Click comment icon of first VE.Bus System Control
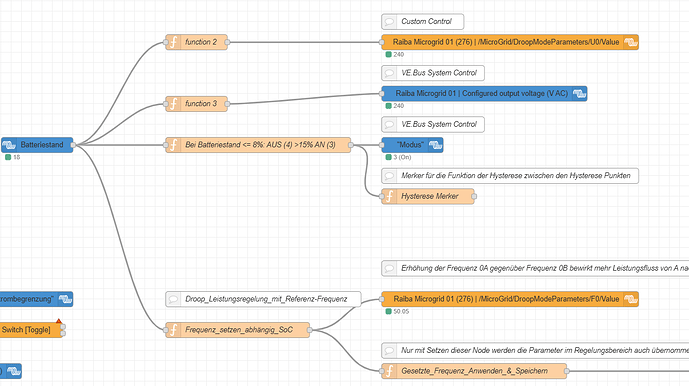This screenshot has height=386, width=689. 389,73
